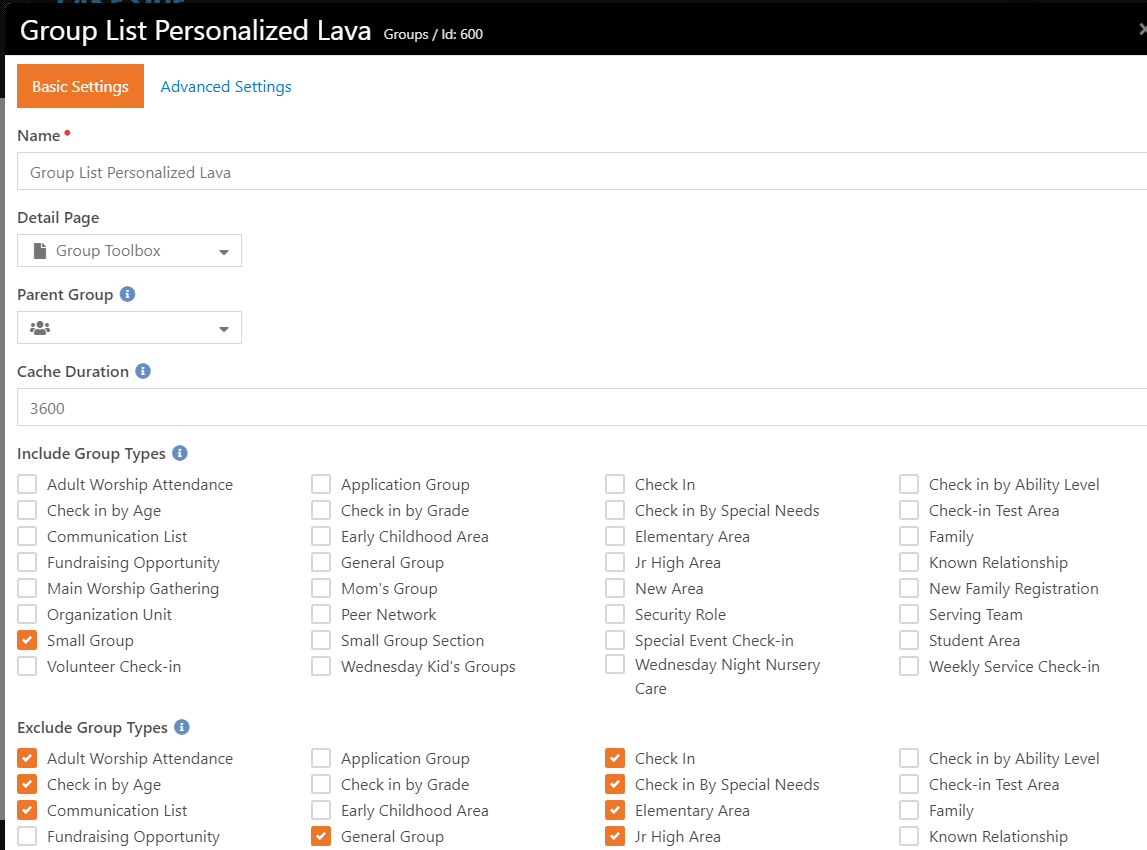Click the Exclude Group Types info icon

tap(182, 727)
